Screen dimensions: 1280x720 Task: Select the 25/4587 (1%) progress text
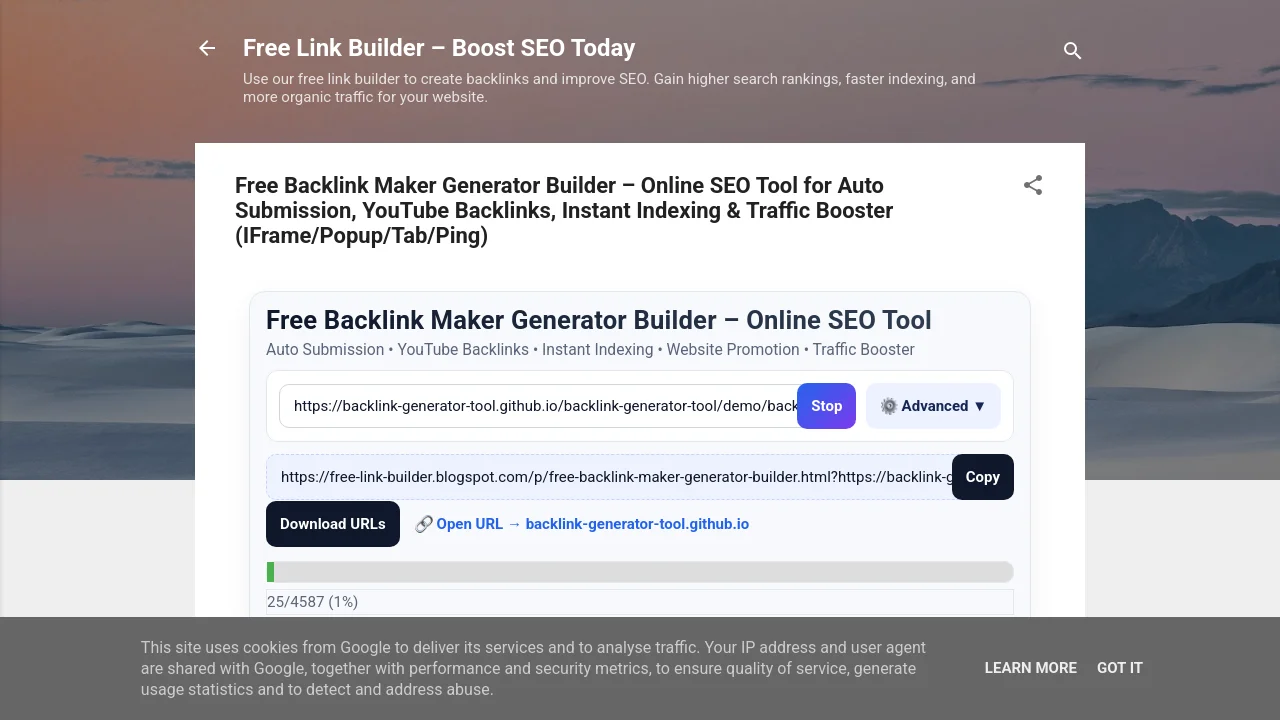(312, 602)
